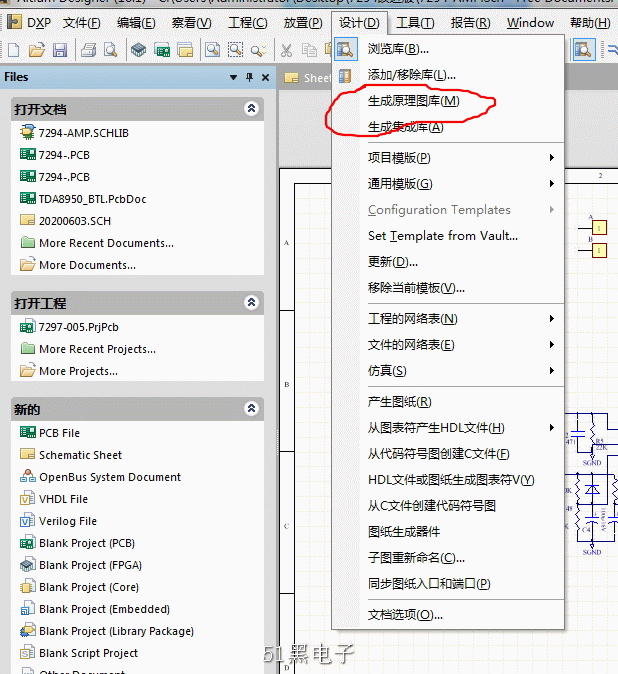Image resolution: width=618 pixels, height=674 pixels.
Task: Click the open project green board icon
Action: coord(162,50)
